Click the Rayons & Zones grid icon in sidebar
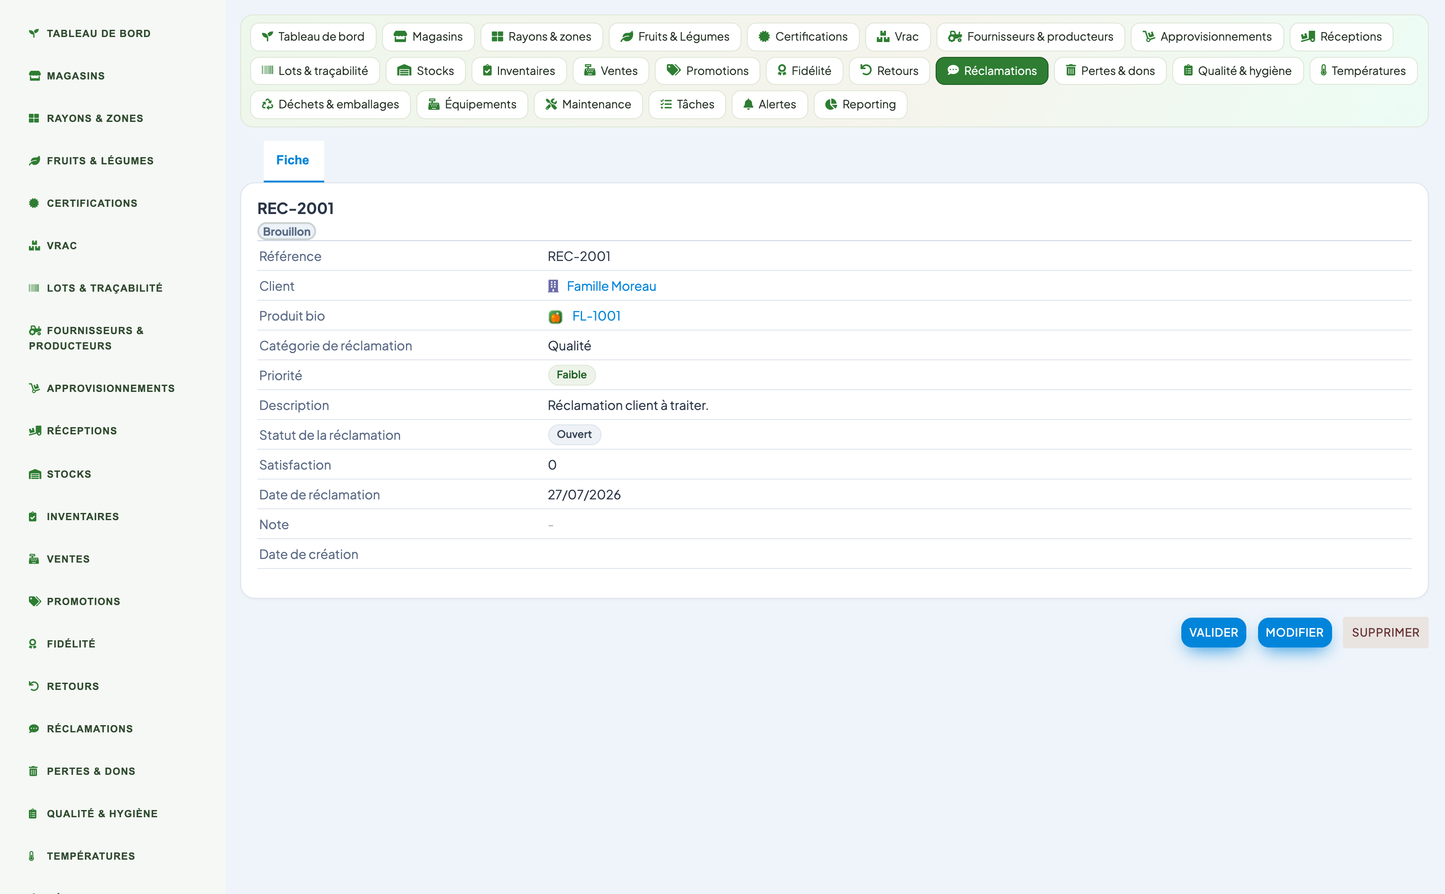The width and height of the screenshot is (1445, 894). point(34,118)
